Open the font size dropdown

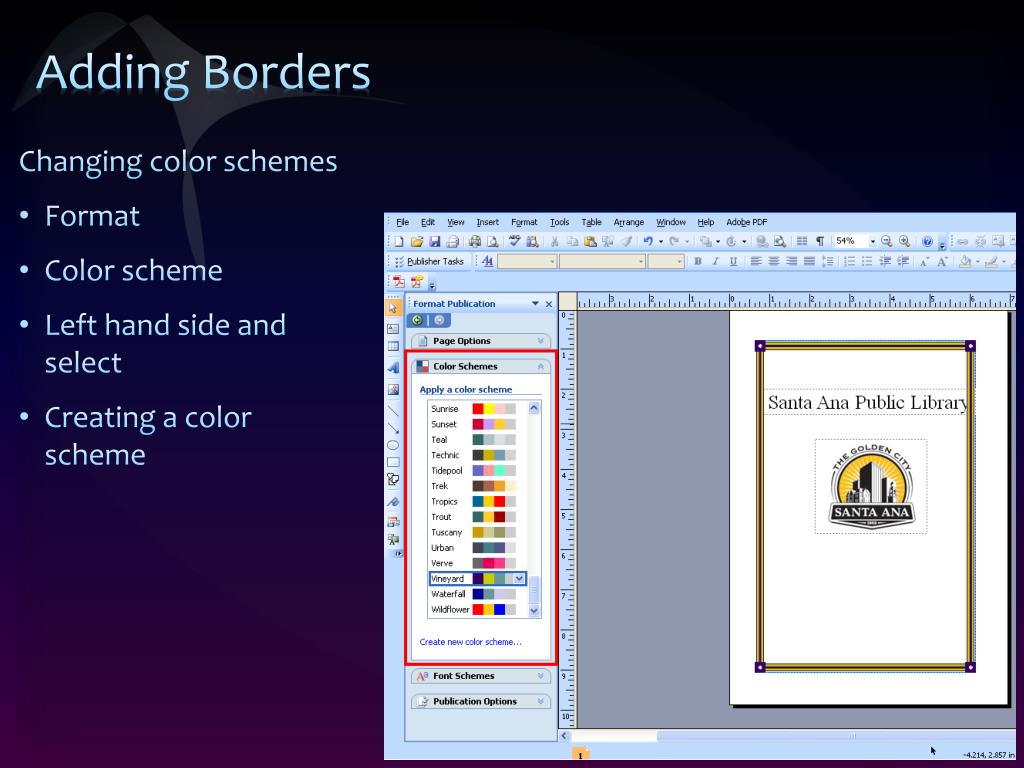click(680, 262)
